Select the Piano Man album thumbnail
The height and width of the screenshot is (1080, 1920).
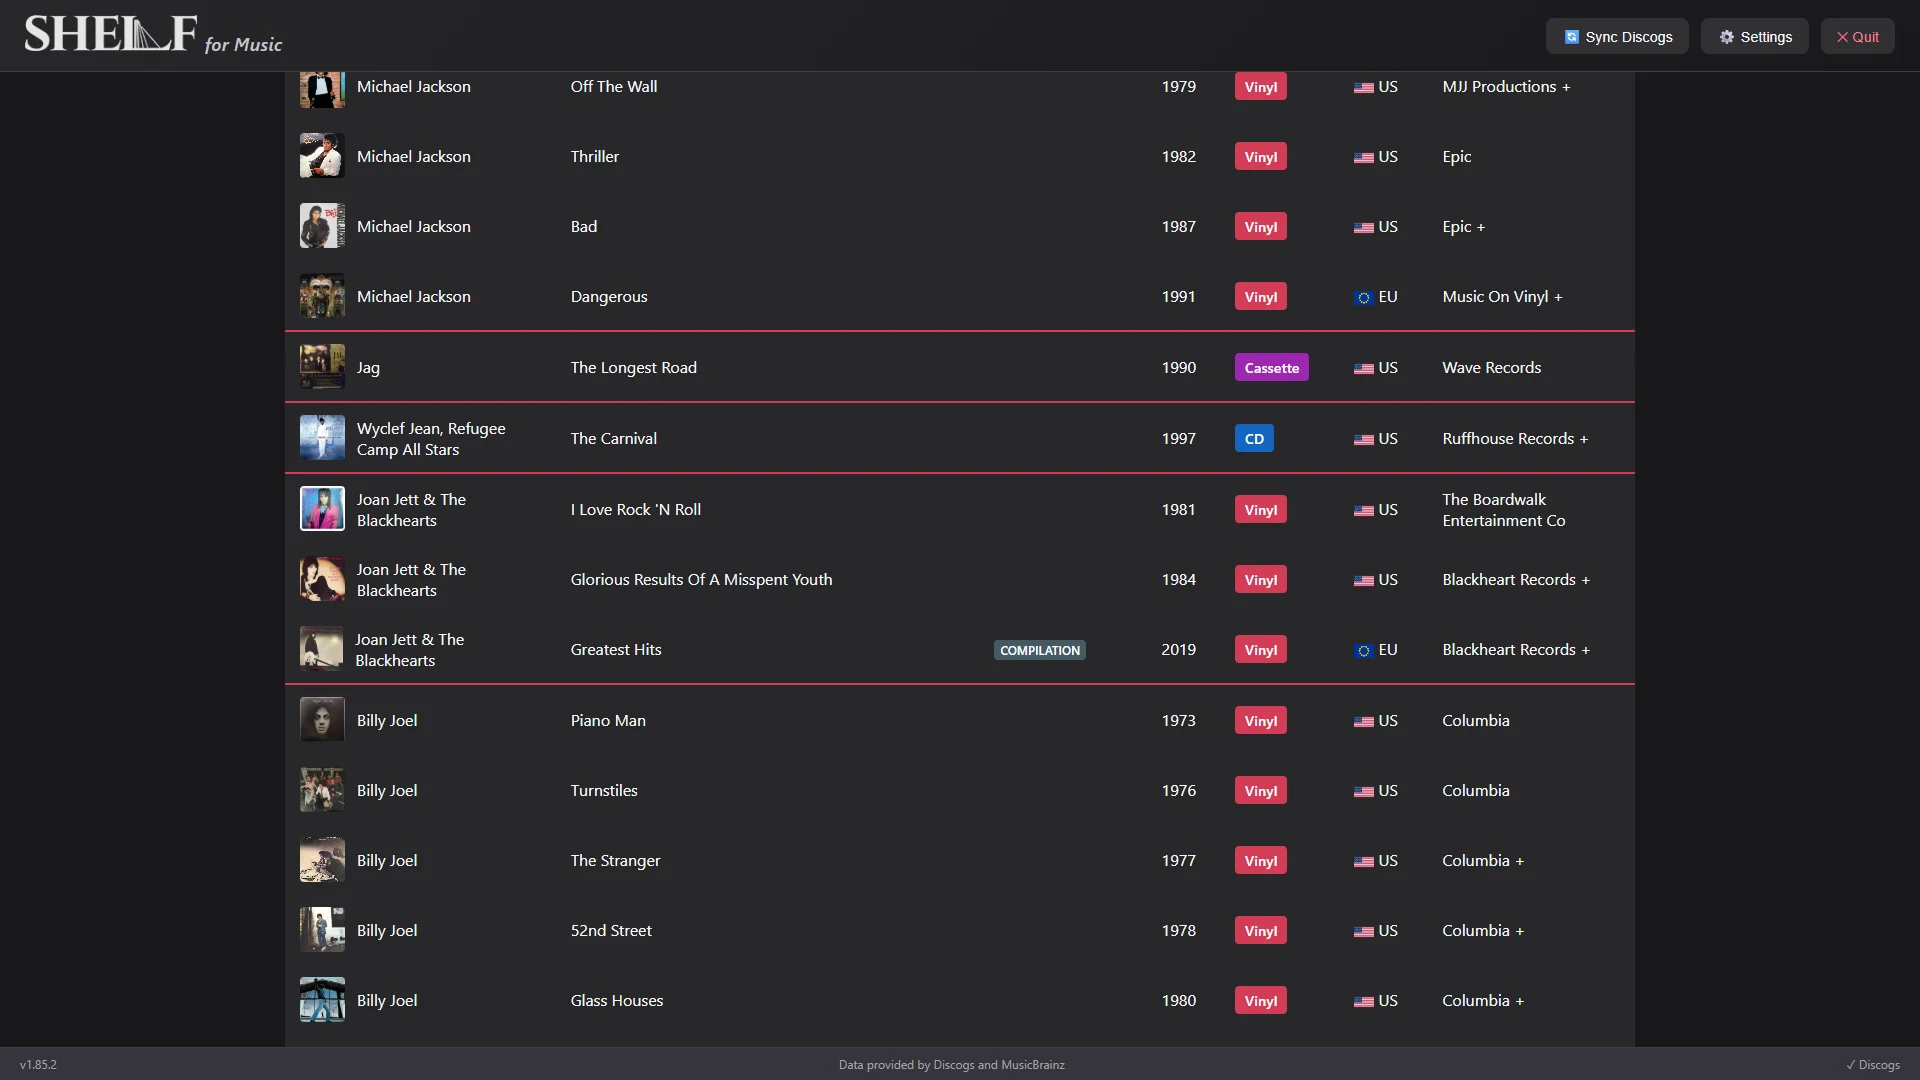(322, 720)
